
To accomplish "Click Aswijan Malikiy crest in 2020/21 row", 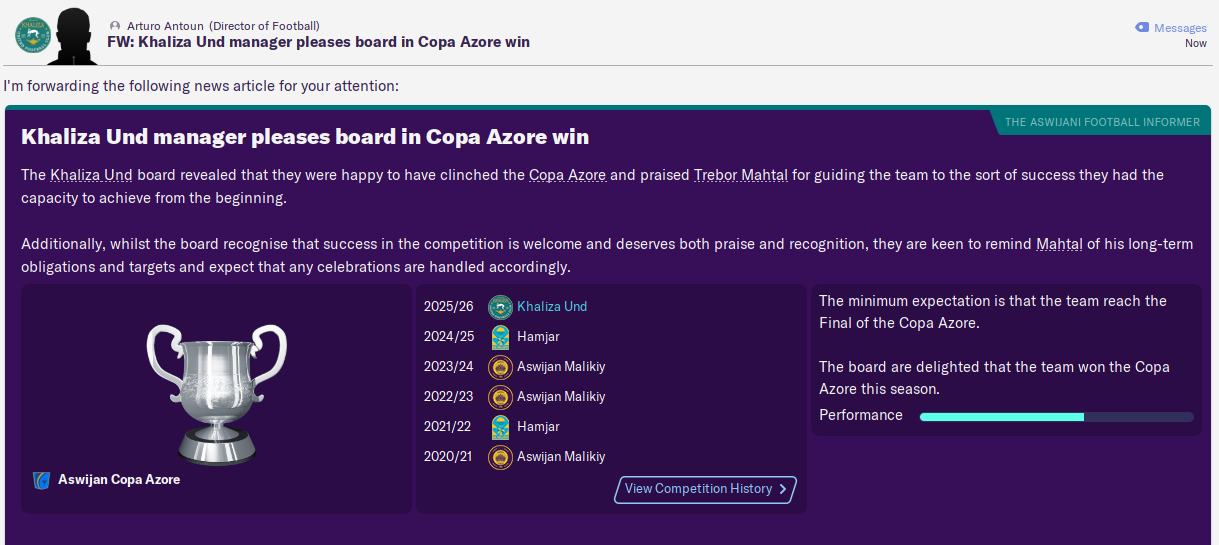I will click(500, 457).
